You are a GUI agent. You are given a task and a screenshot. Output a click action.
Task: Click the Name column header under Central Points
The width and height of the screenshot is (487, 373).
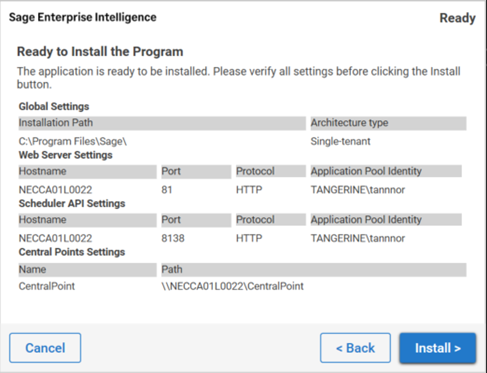click(87, 269)
